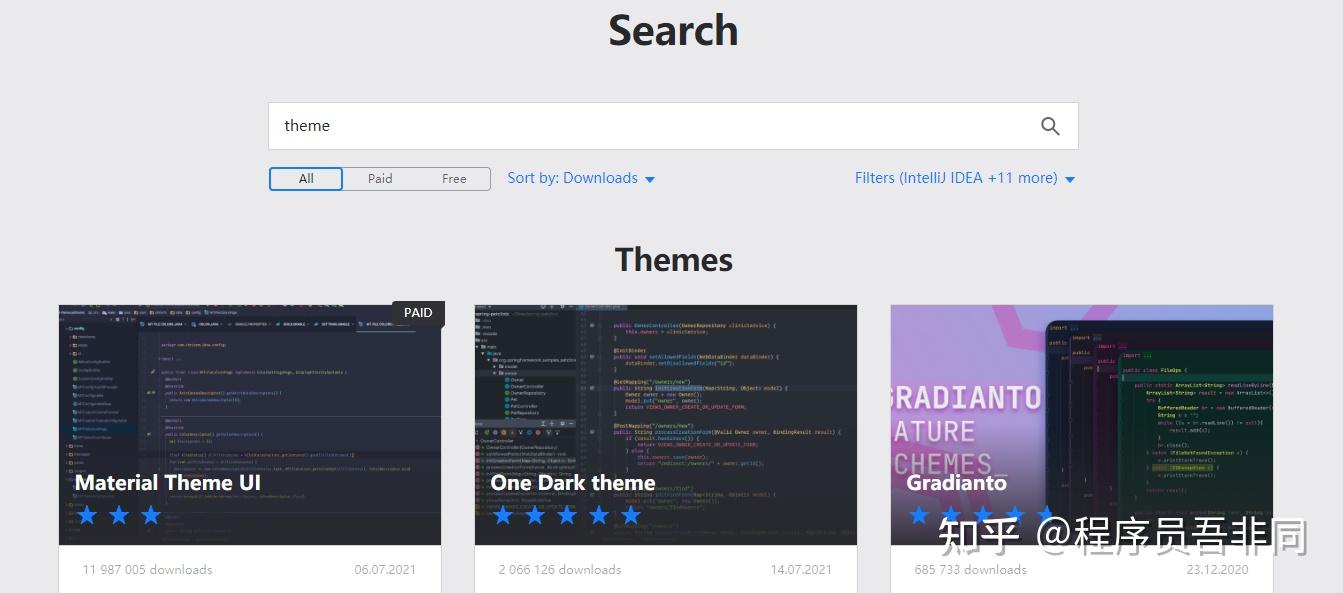This screenshot has width=1343, height=593.
Task: Click the PAID badge on Material Theme UI
Action: pos(417,312)
